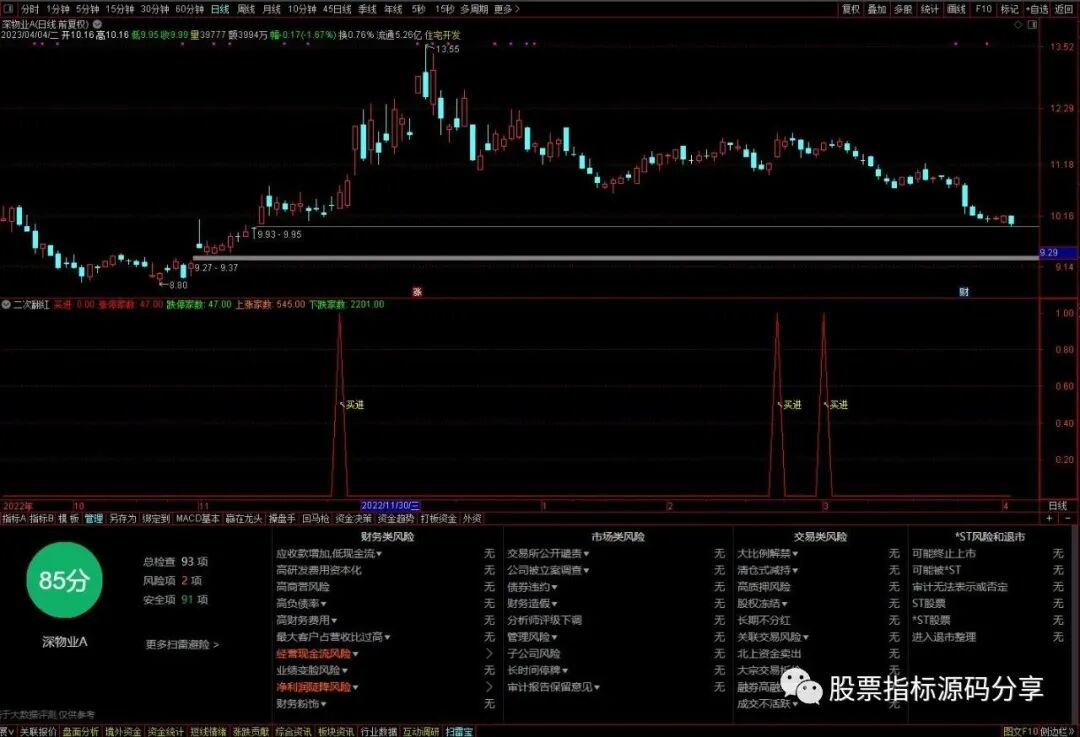Select the 指标A indicator tab
1080x737 pixels.
(x=14, y=518)
